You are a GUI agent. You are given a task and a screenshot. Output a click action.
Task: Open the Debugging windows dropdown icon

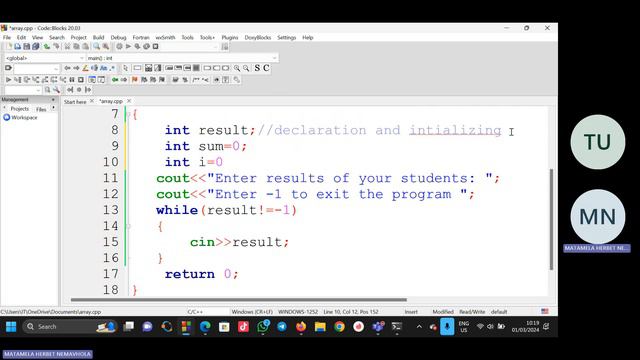pyautogui.click(x=92, y=80)
